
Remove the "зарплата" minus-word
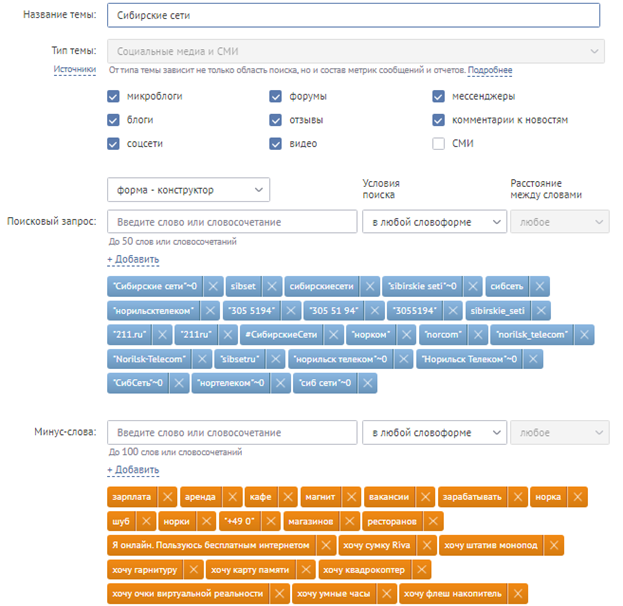[167, 497]
